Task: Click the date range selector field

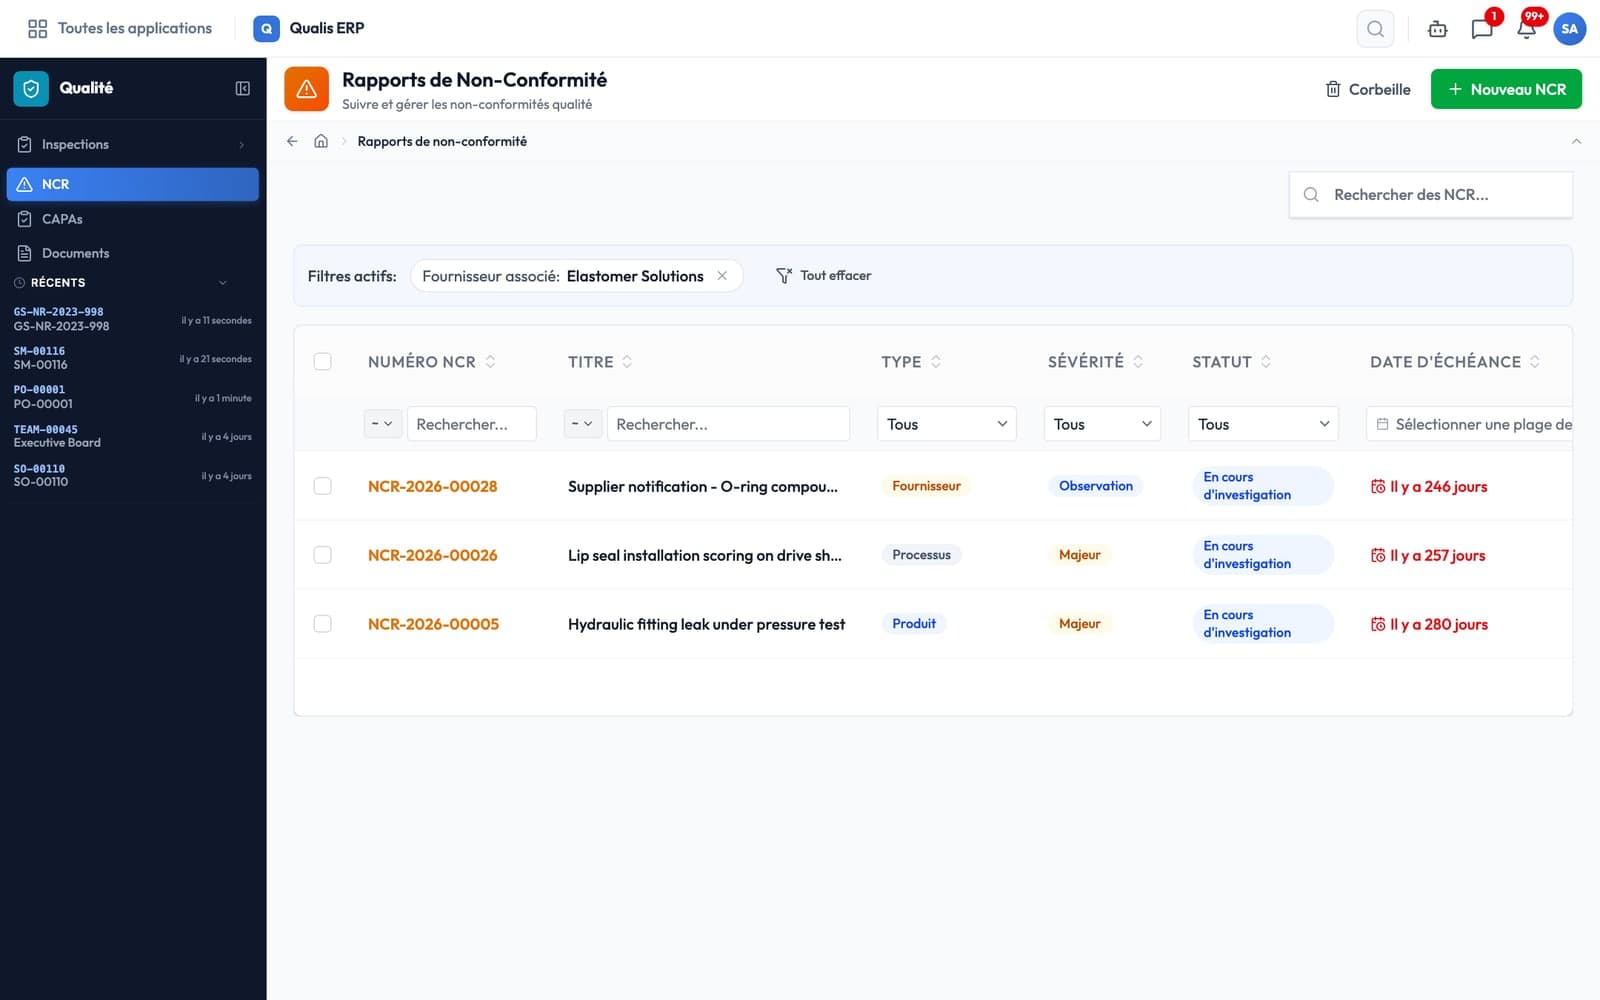Action: coord(1469,424)
